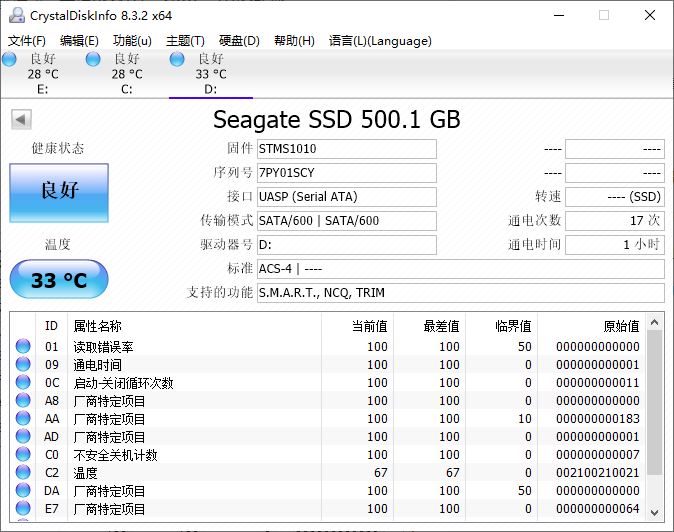Click the transfer mode field SATA/600 | SATA/600
The height and width of the screenshot is (532, 674).
point(347,221)
